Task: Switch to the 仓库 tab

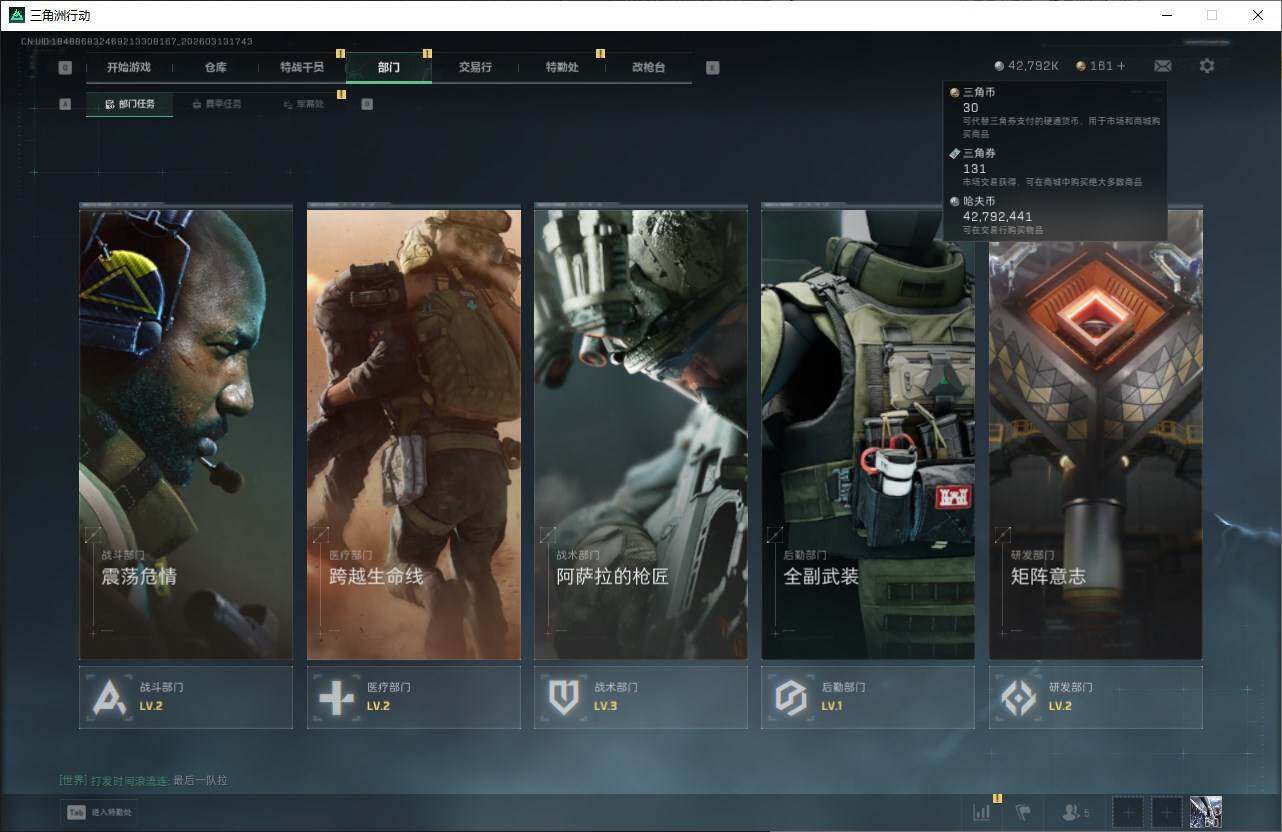Action: (x=215, y=67)
